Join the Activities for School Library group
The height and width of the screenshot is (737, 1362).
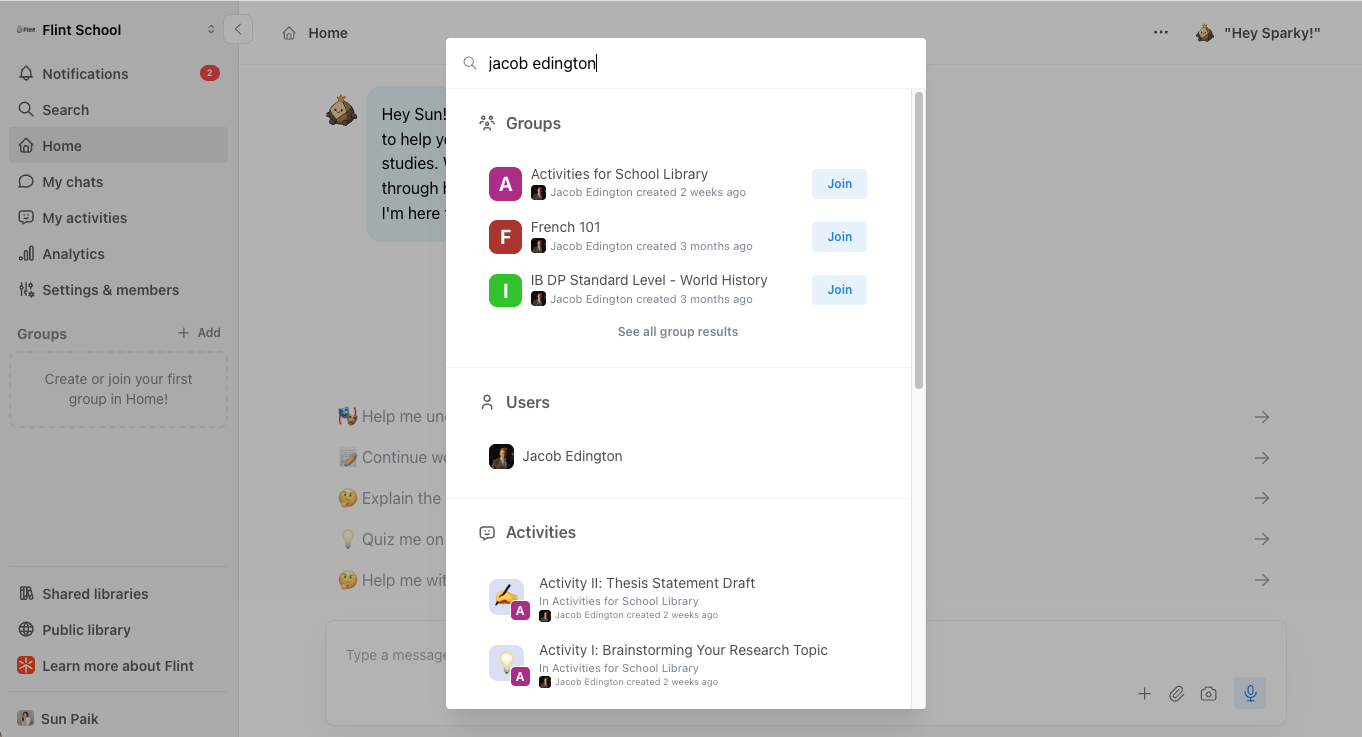(839, 184)
